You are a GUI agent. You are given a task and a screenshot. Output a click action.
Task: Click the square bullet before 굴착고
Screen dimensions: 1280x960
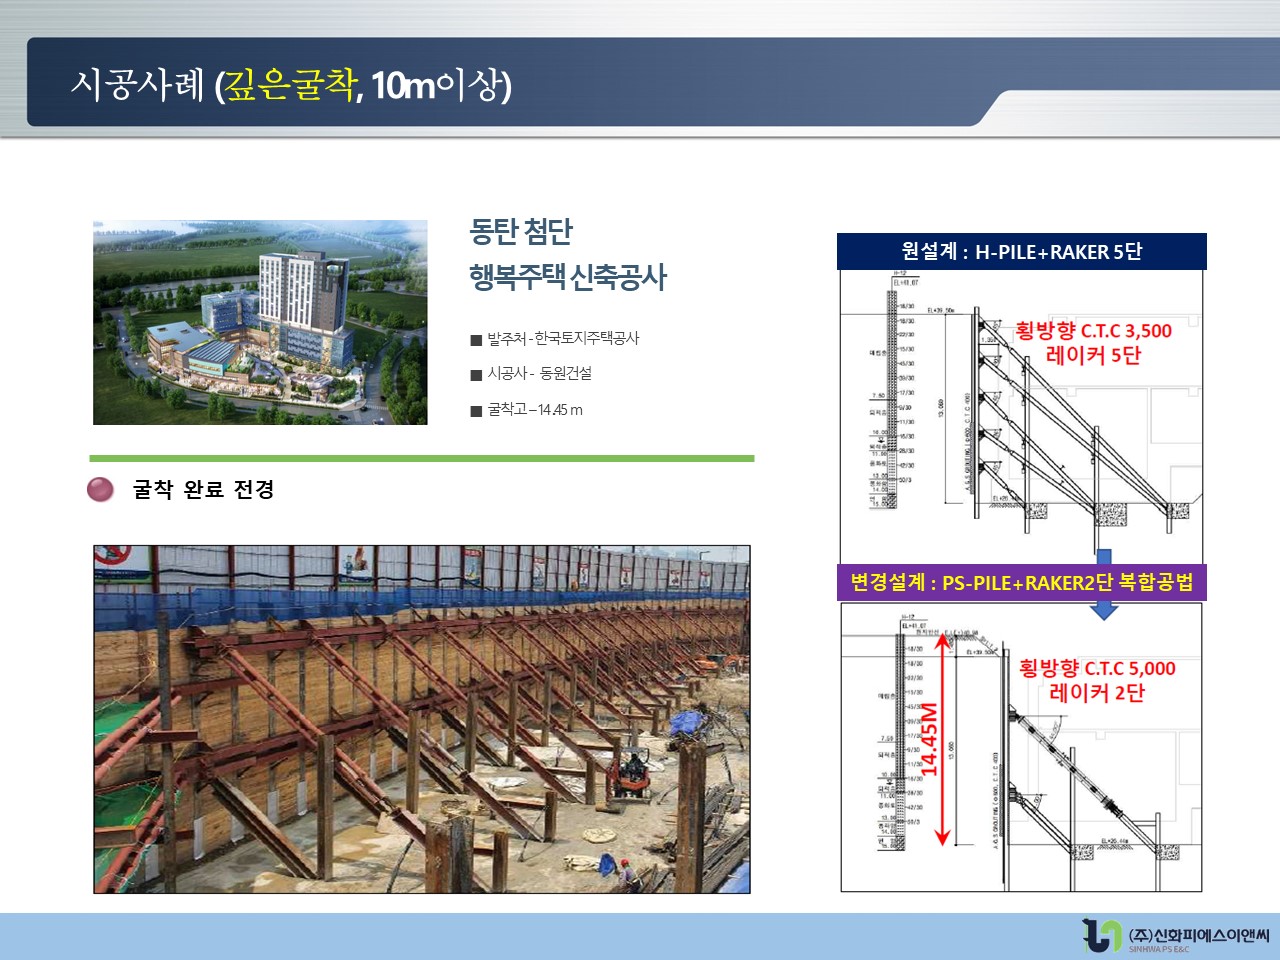pos(476,411)
